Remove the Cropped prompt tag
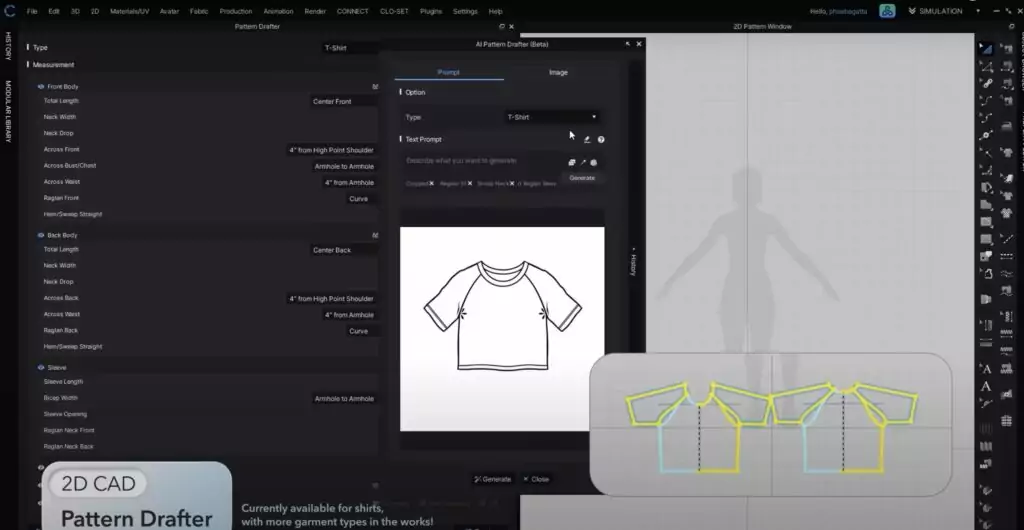The height and width of the screenshot is (530, 1024). 432,184
